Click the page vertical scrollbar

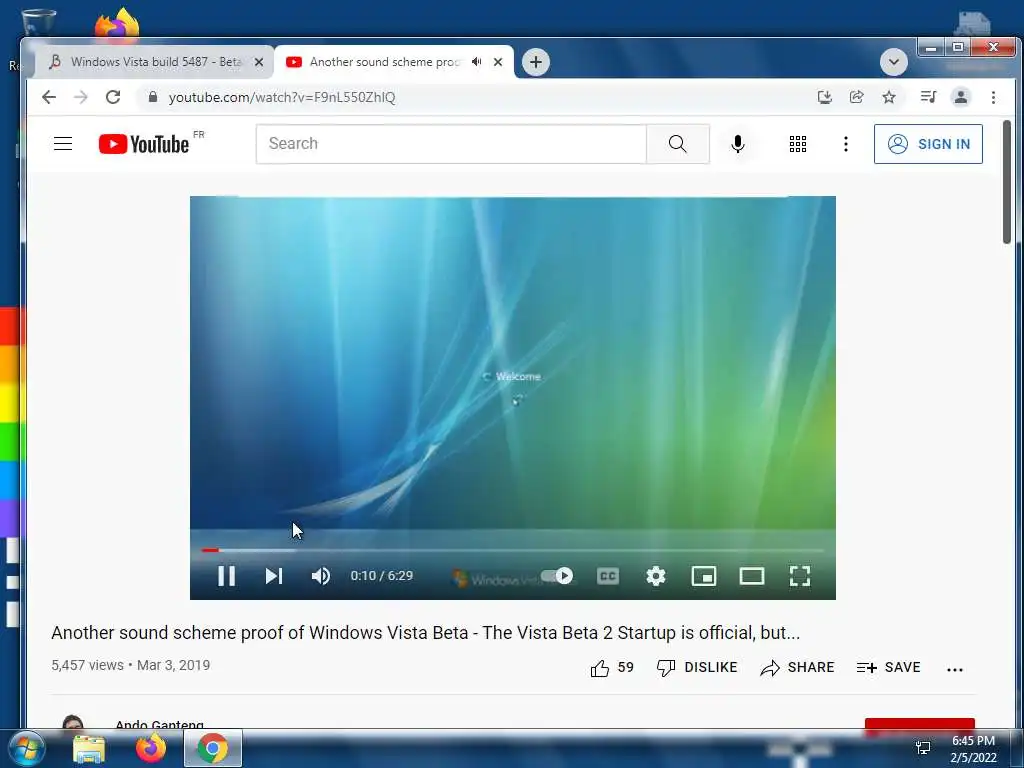[1007, 182]
